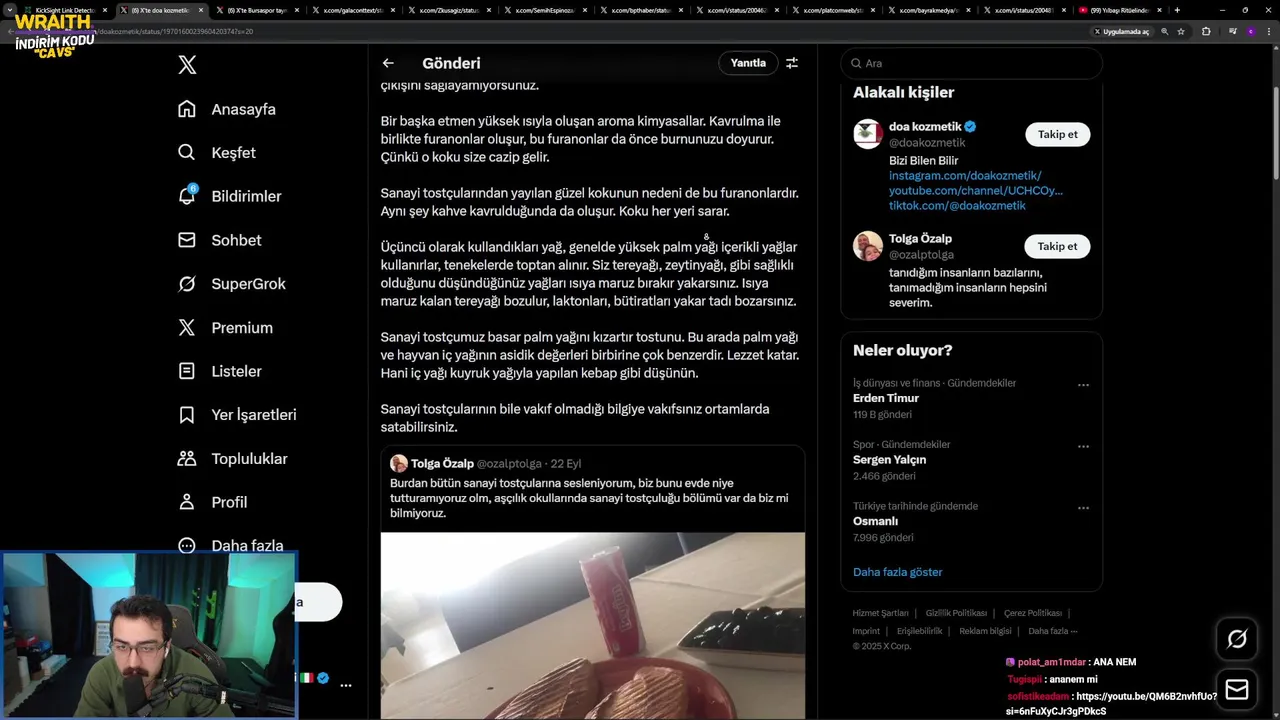1280x720 pixels.
Task: Click the Topluluklar people icon
Action: pos(187,459)
